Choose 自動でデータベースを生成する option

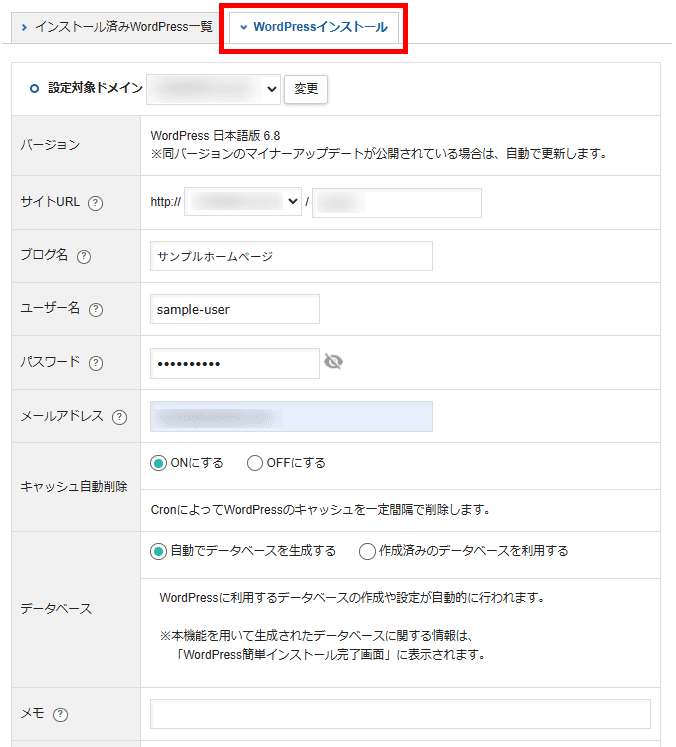click(158, 551)
